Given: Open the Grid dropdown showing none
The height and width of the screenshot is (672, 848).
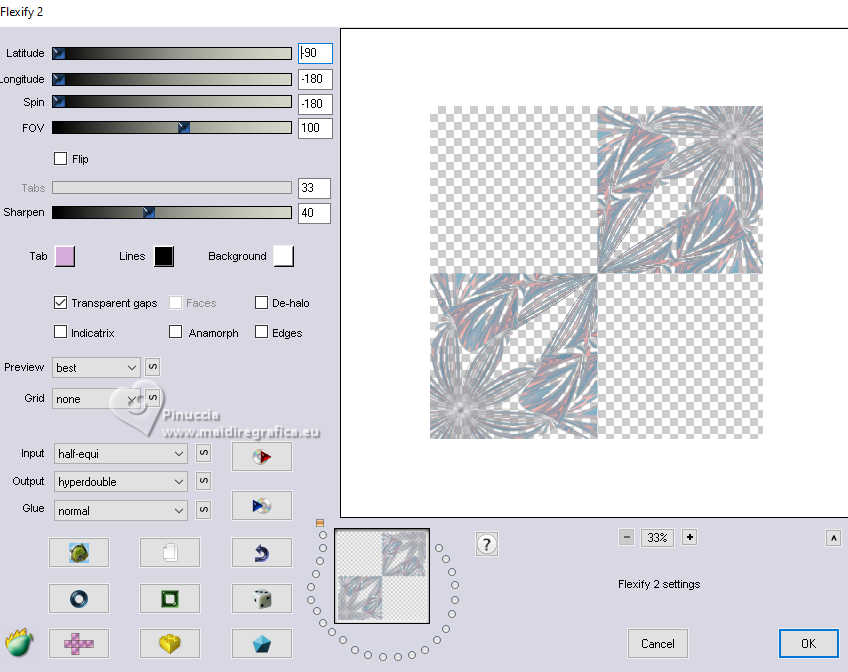Looking at the screenshot, I should pyautogui.click(x=96, y=399).
